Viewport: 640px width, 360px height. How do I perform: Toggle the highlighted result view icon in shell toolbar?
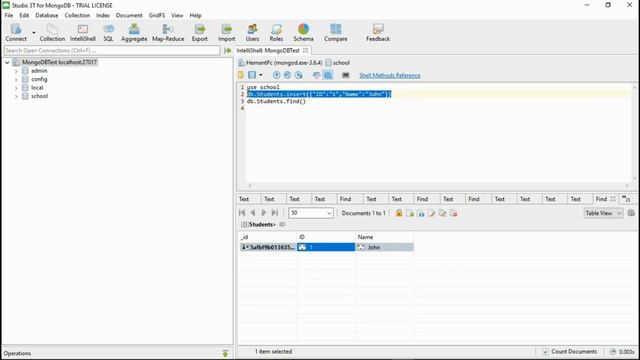[x=328, y=75]
